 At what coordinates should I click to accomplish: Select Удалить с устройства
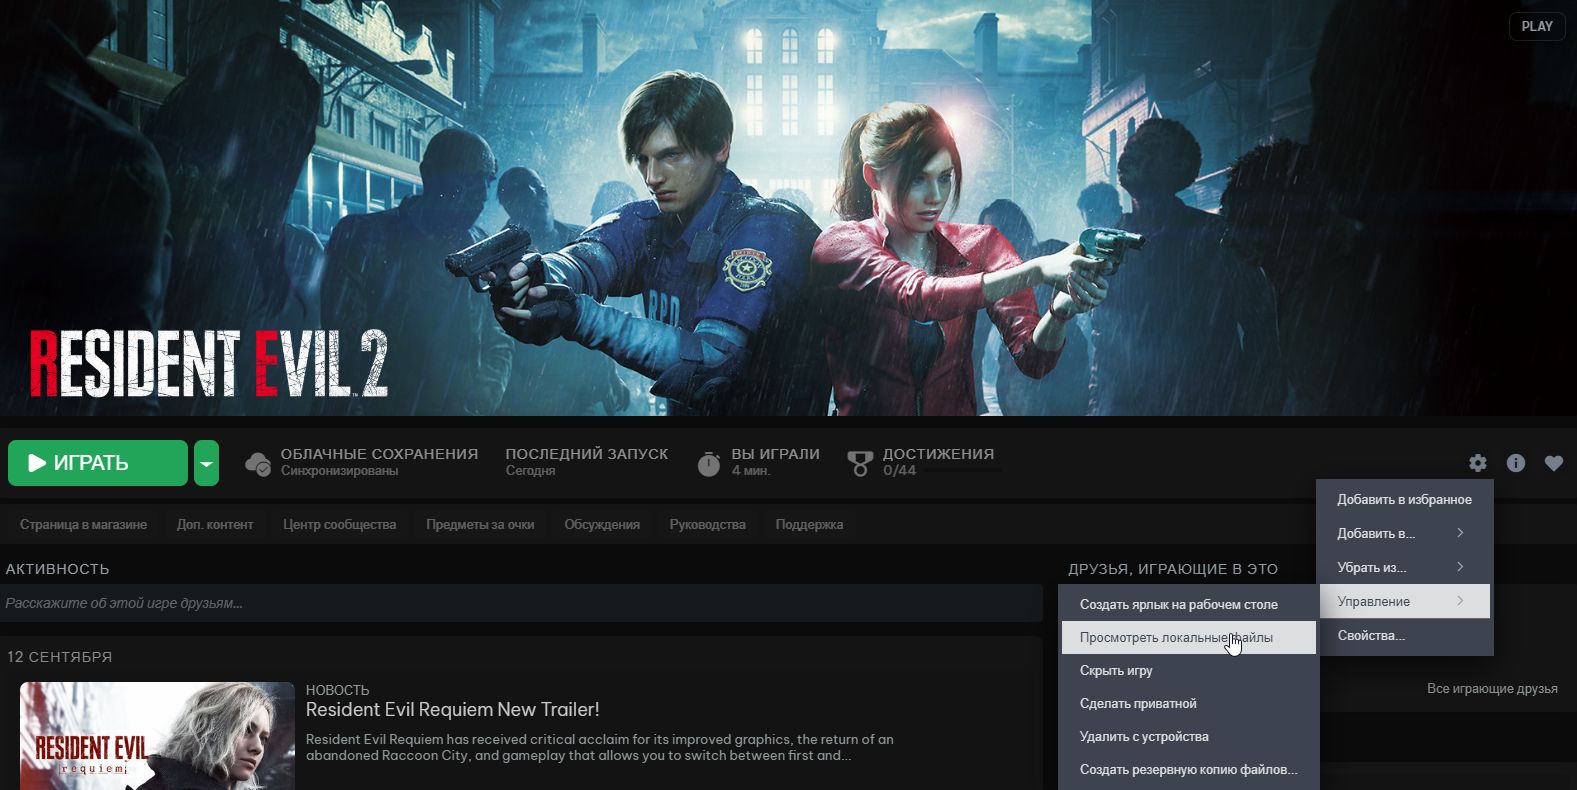click(x=1189, y=736)
